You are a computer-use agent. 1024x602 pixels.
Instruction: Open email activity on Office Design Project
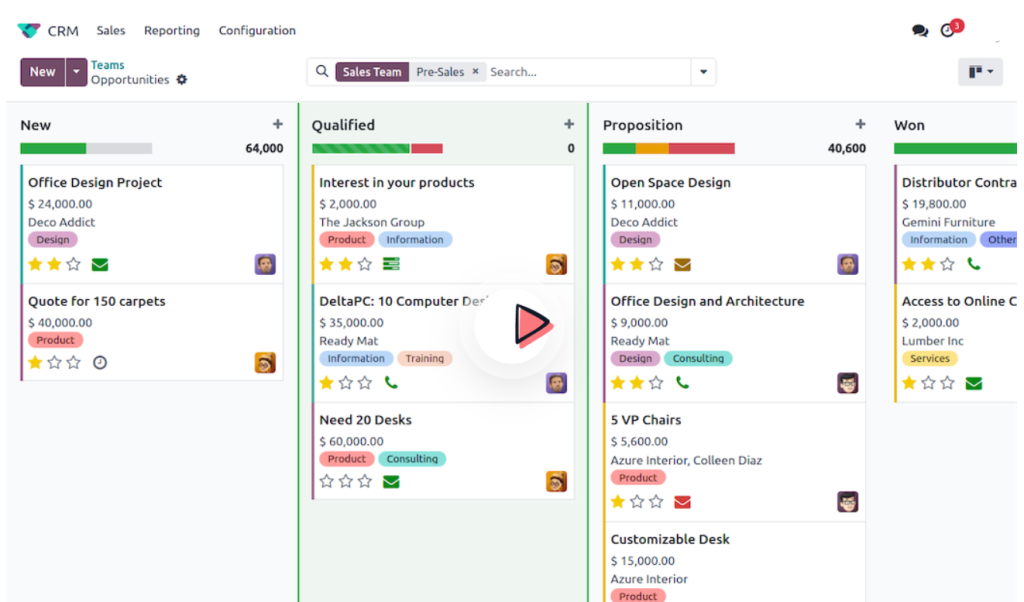tap(100, 264)
